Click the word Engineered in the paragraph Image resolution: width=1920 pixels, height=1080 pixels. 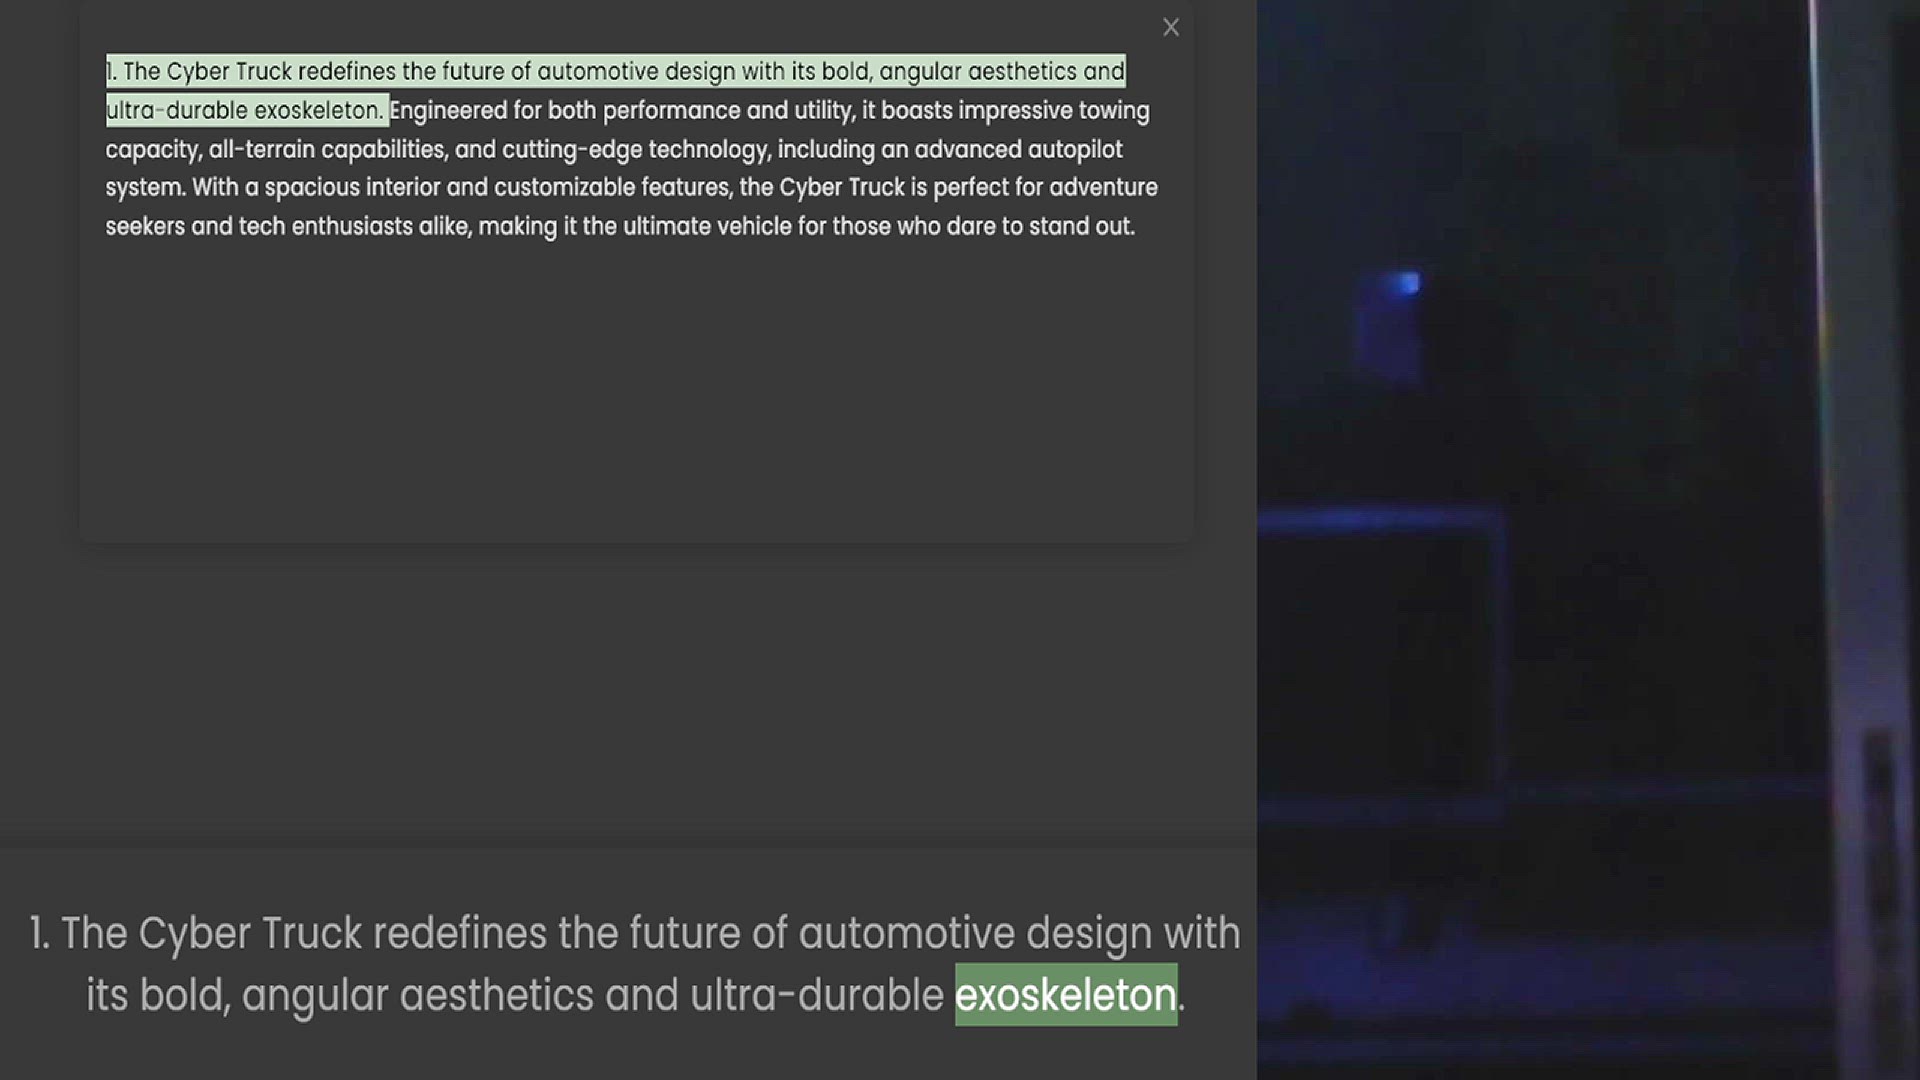[449, 111]
